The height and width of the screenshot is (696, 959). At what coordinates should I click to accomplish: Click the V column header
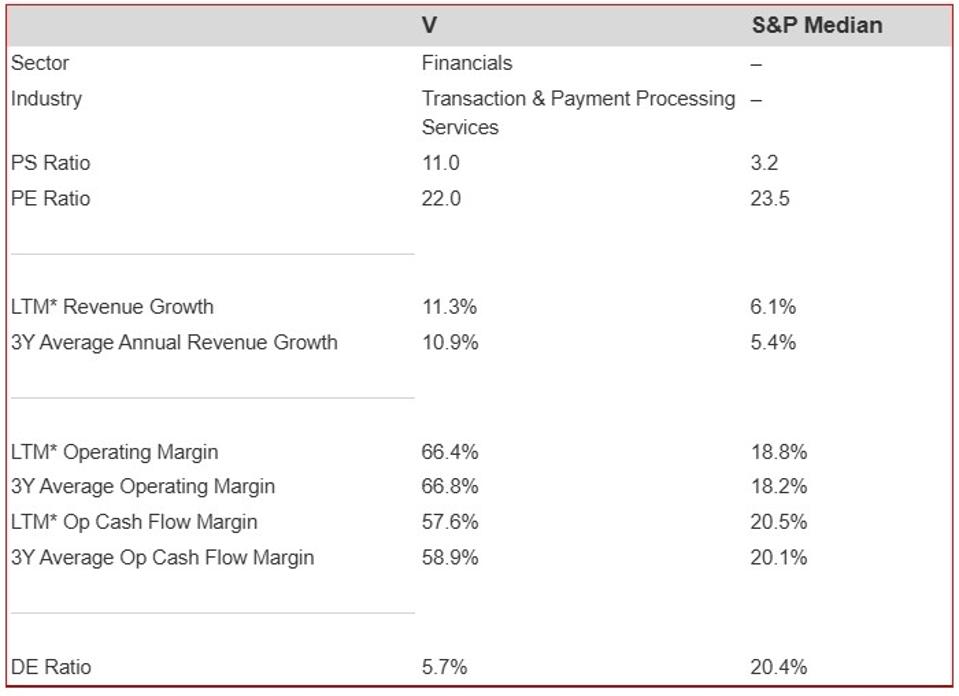pyautogui.click(x=429, y=26)
